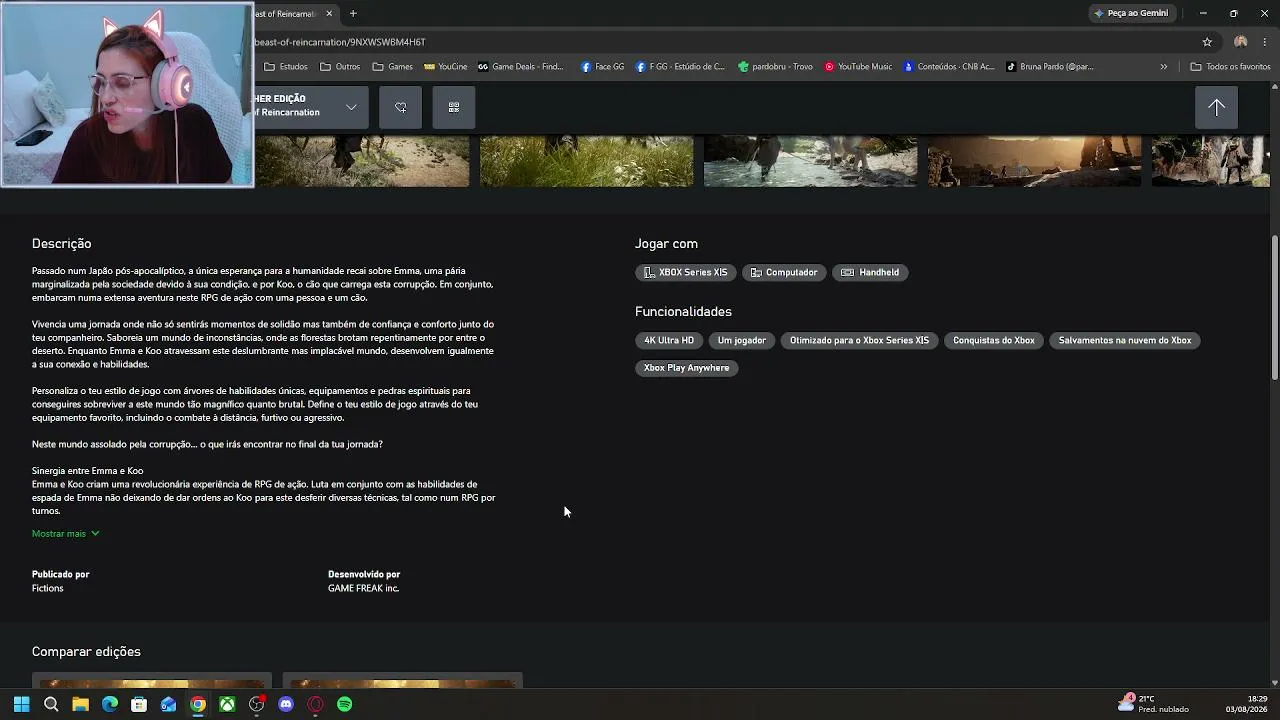The width and height of the screenshot is (1280, 720).
Task: Open the pardobru - Trovo bookmark
Action: click(775, 67)
